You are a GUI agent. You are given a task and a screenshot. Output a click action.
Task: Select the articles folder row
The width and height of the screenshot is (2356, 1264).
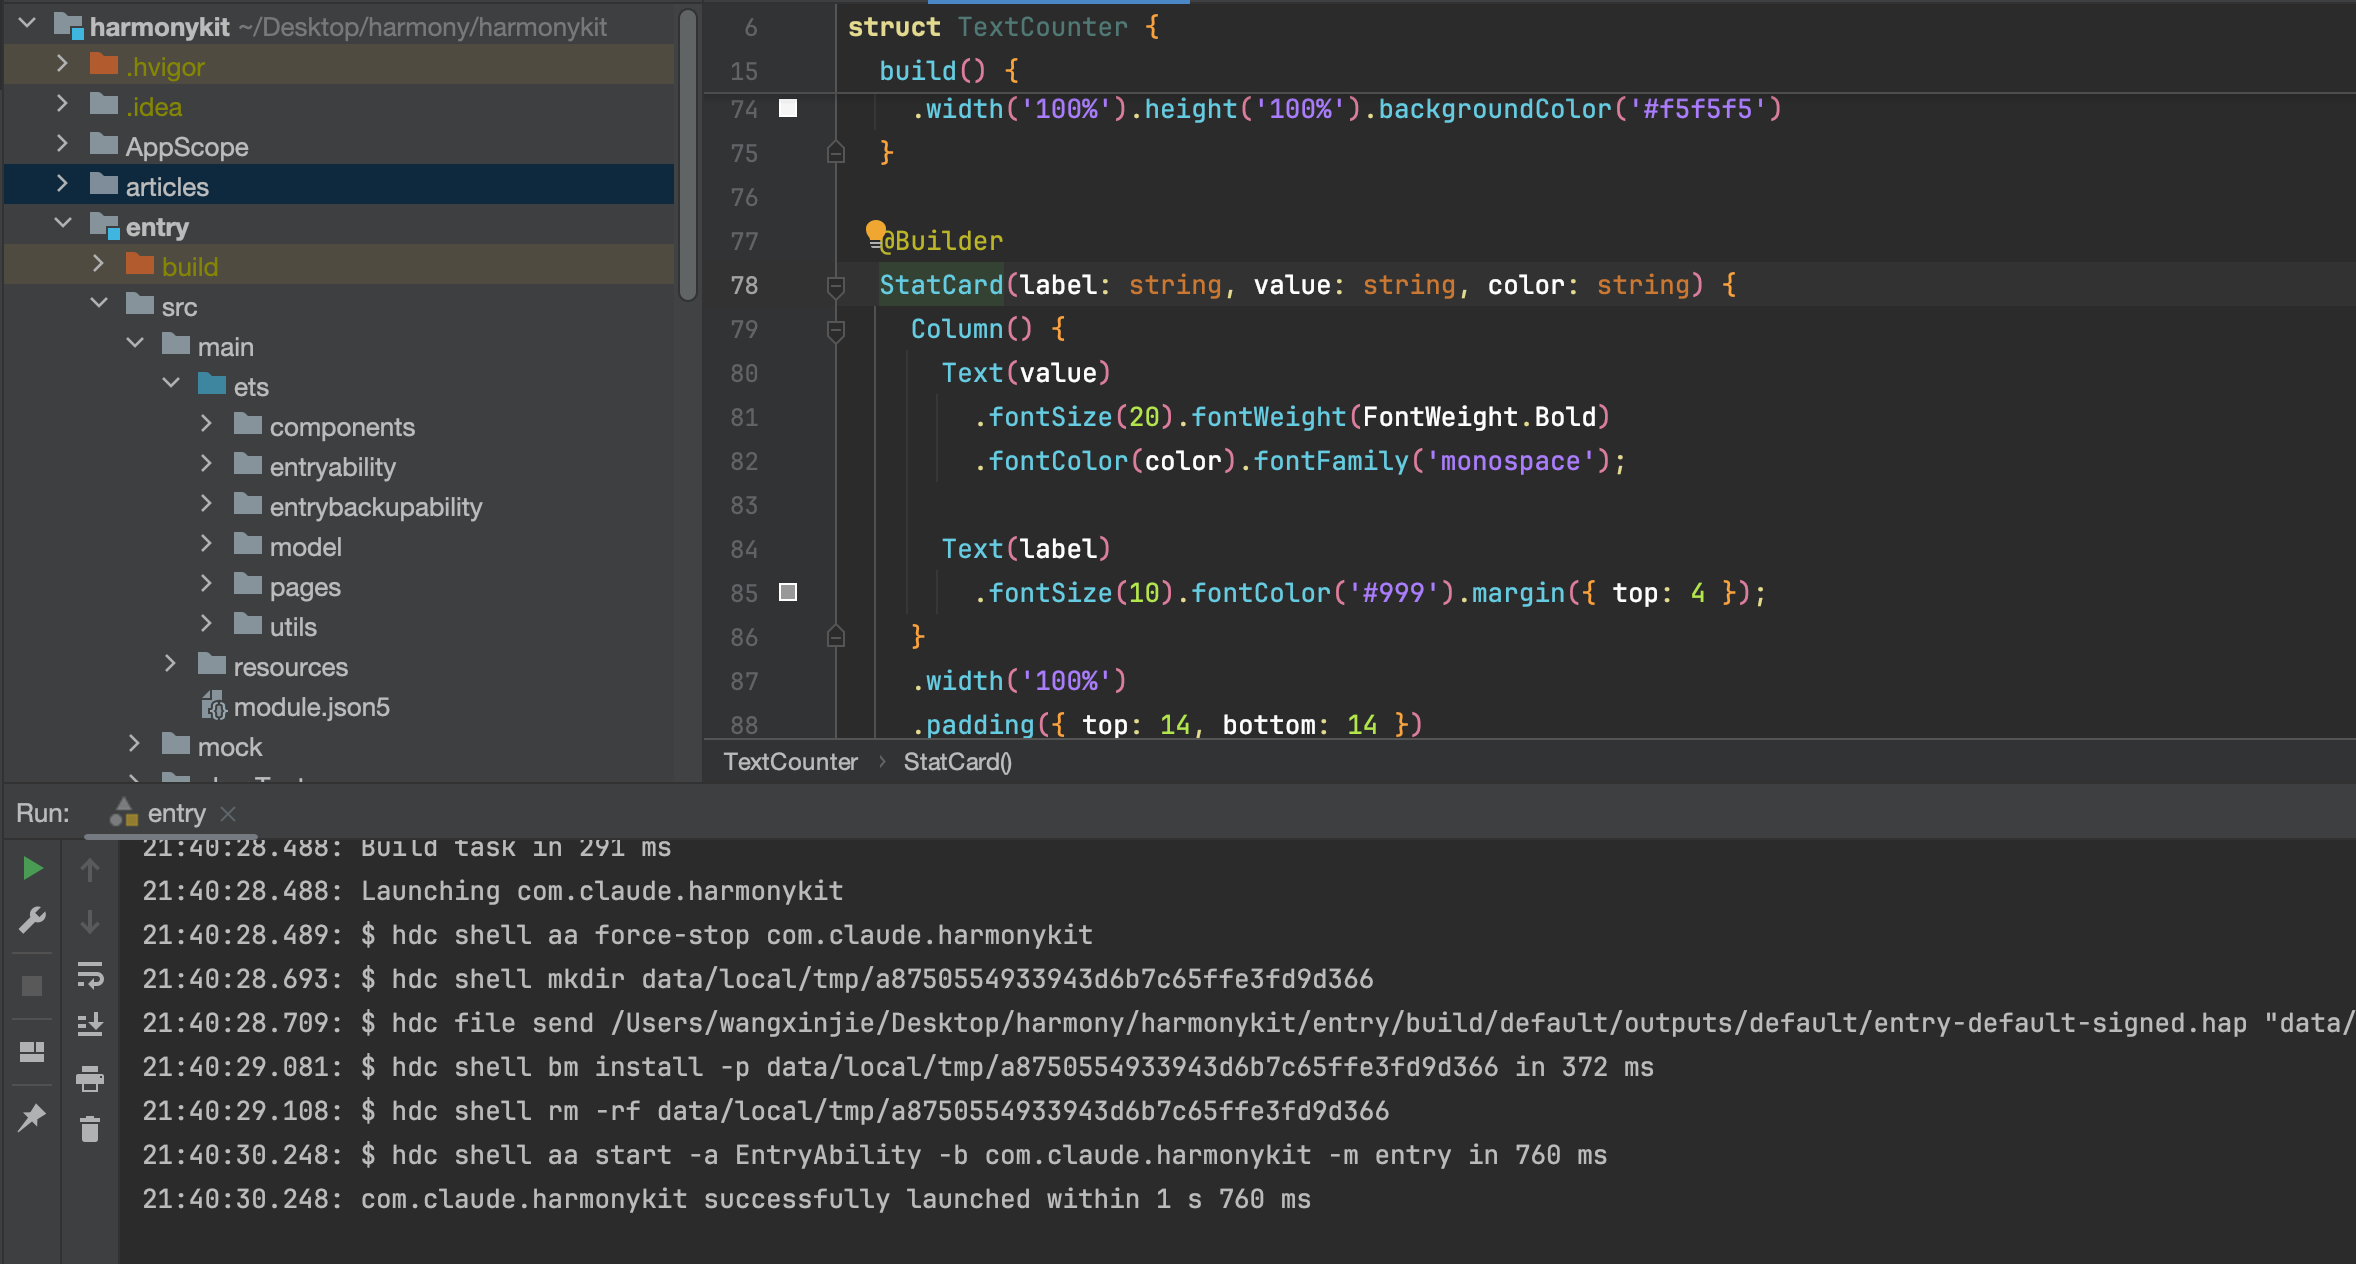point(339,185)
